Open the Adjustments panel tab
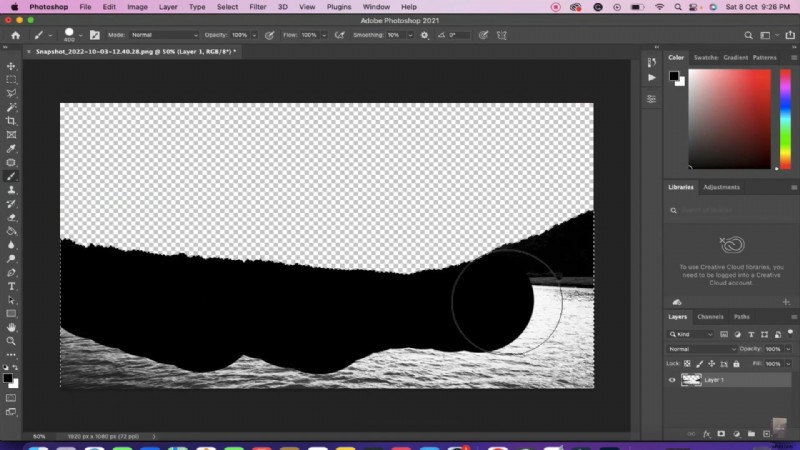 (721, 187)
